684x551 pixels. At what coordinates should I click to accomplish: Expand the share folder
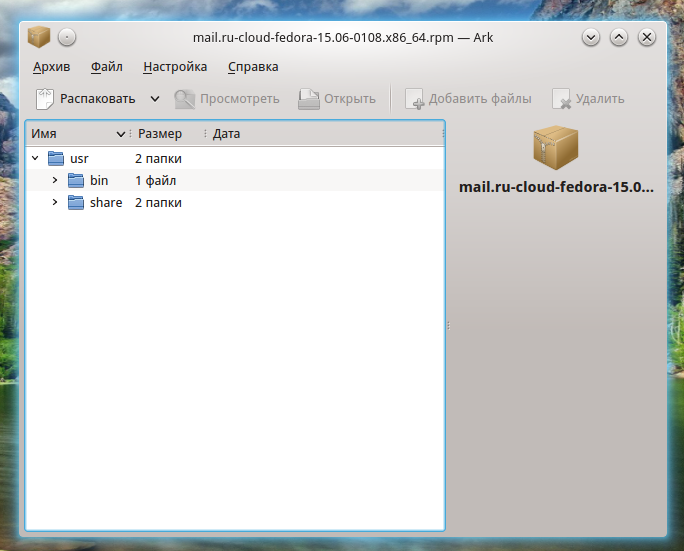(55, 202)
